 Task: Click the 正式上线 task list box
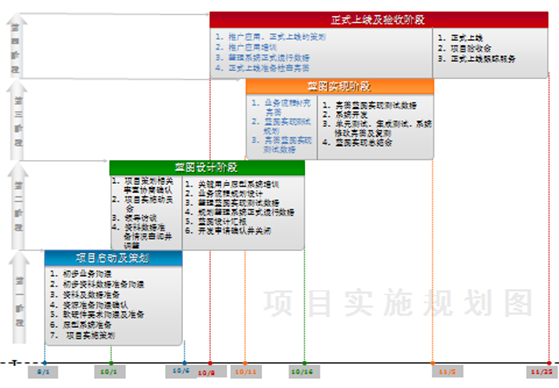(491, 53)
